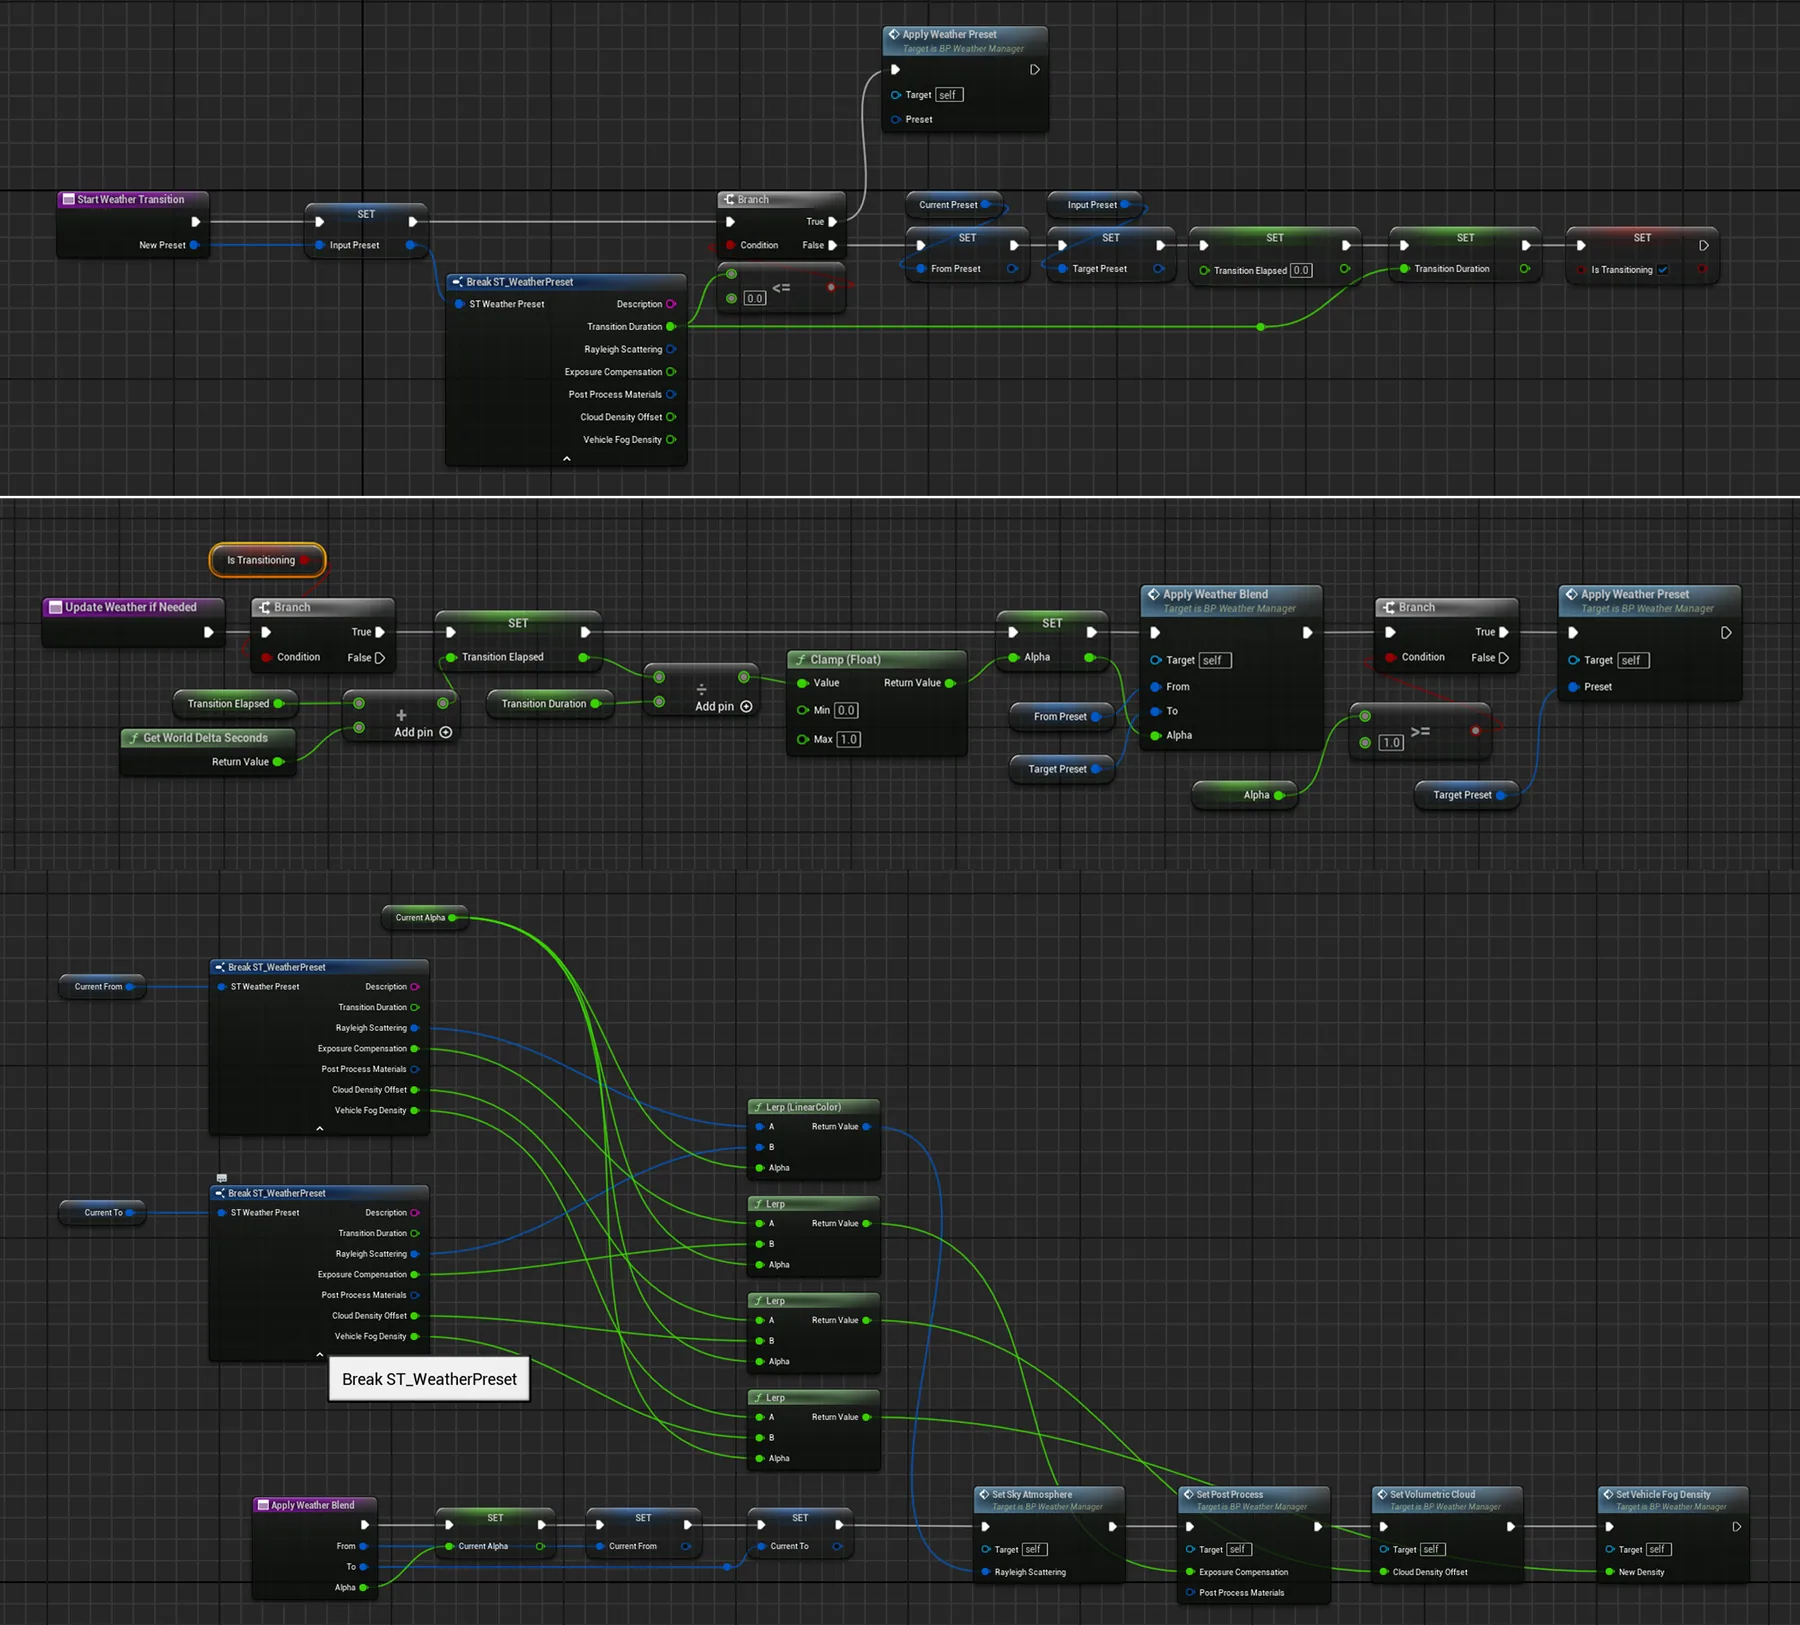Click the Transition Elapsed 0.0 value field
Viewport: 1800px width, 1625px height.
click(1301, 270)
